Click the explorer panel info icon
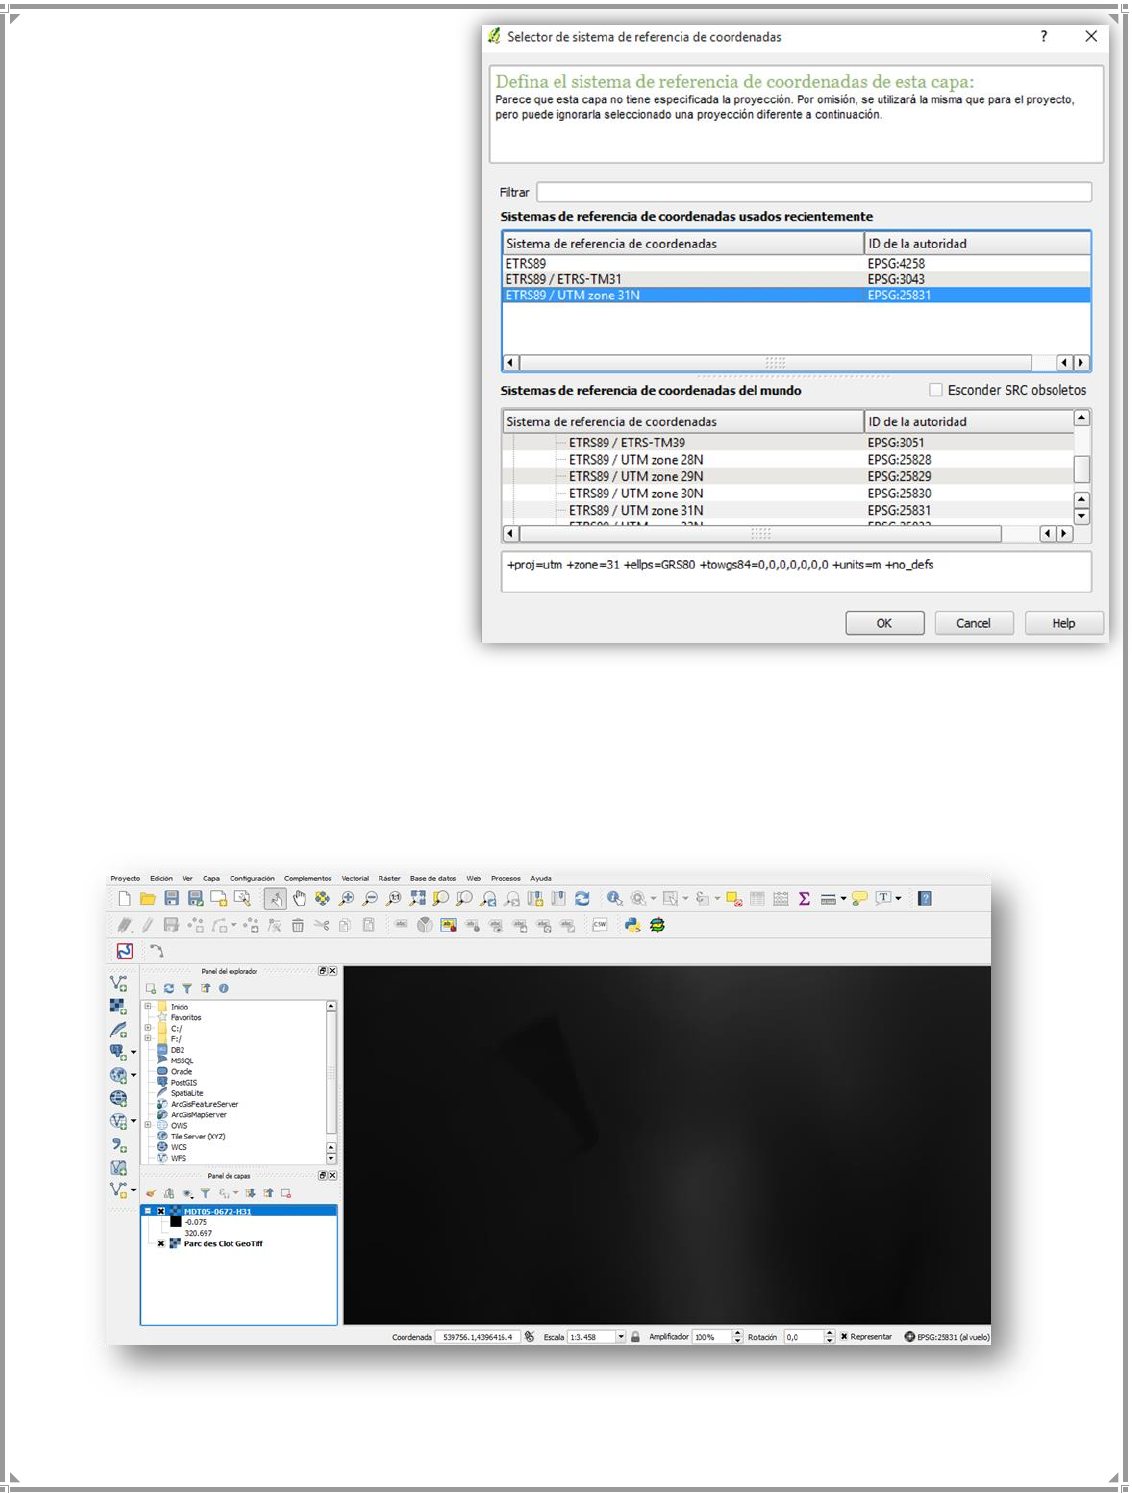Image resolution: width=1132 pixels, height=1493 pixels. (224, 988)
